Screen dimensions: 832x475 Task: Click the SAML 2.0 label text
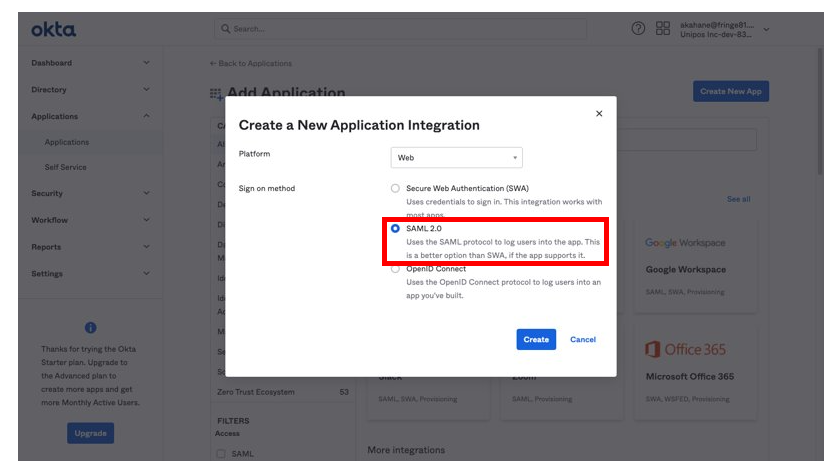423,228
